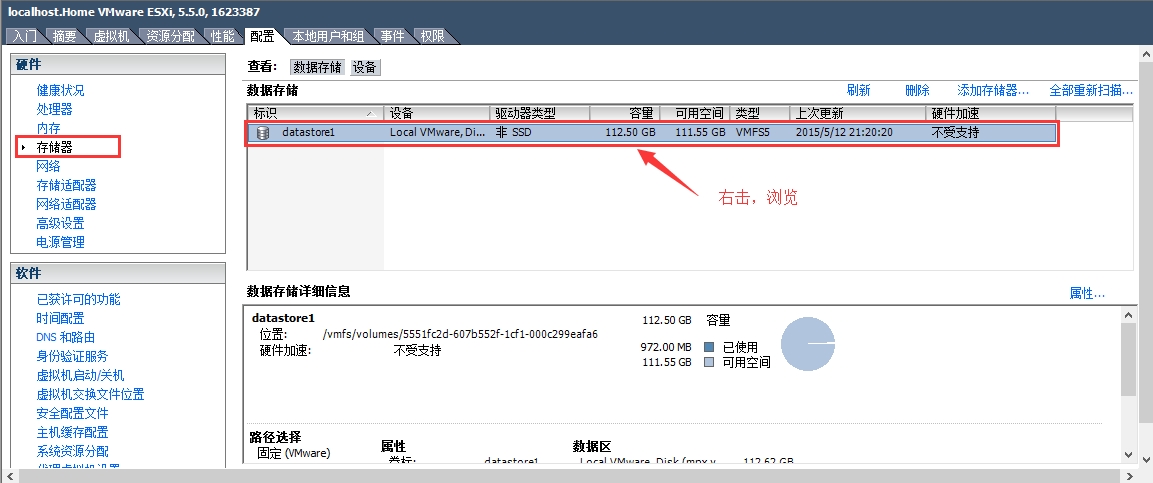The image size is (1153, 483).
Task: Click the 删除 link
Action: point(918,90)
